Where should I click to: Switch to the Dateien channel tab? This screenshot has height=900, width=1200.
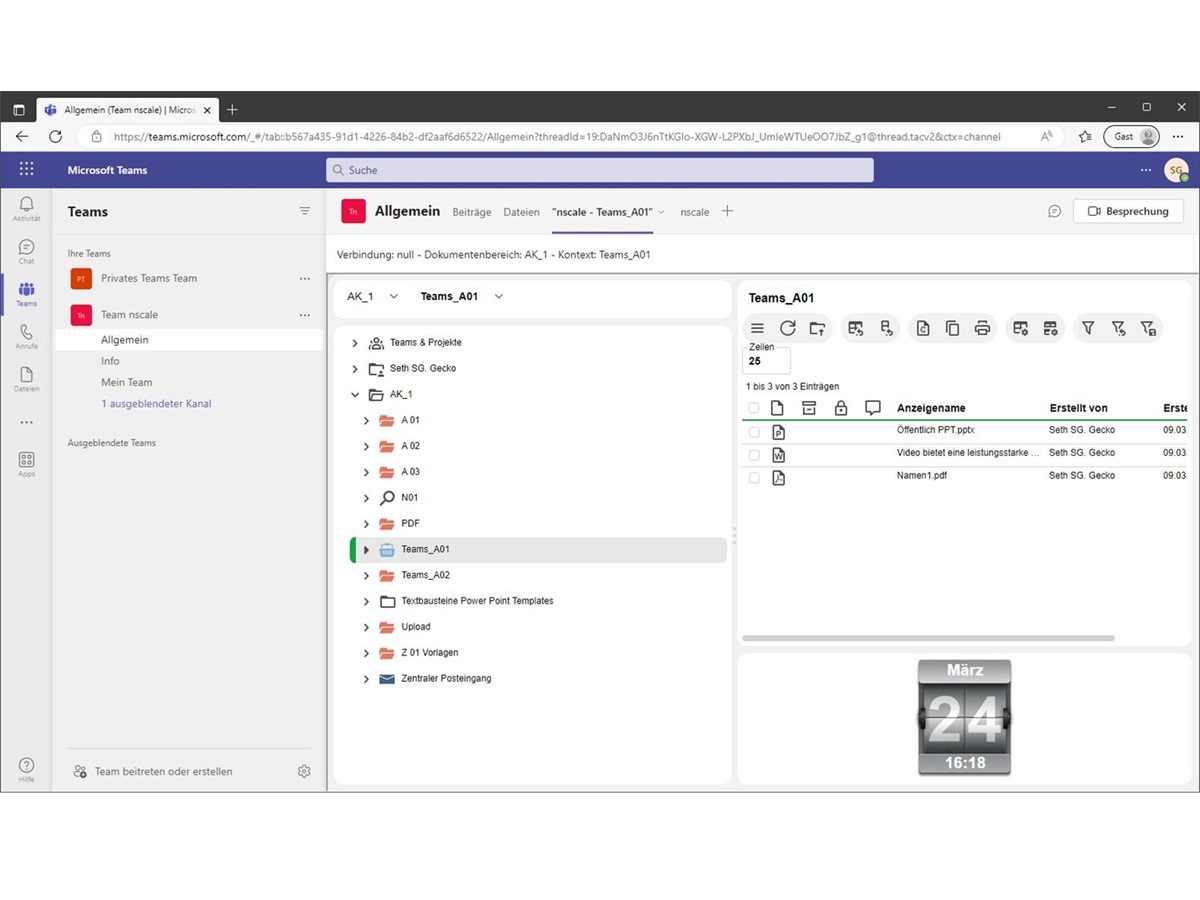[521, 212]
